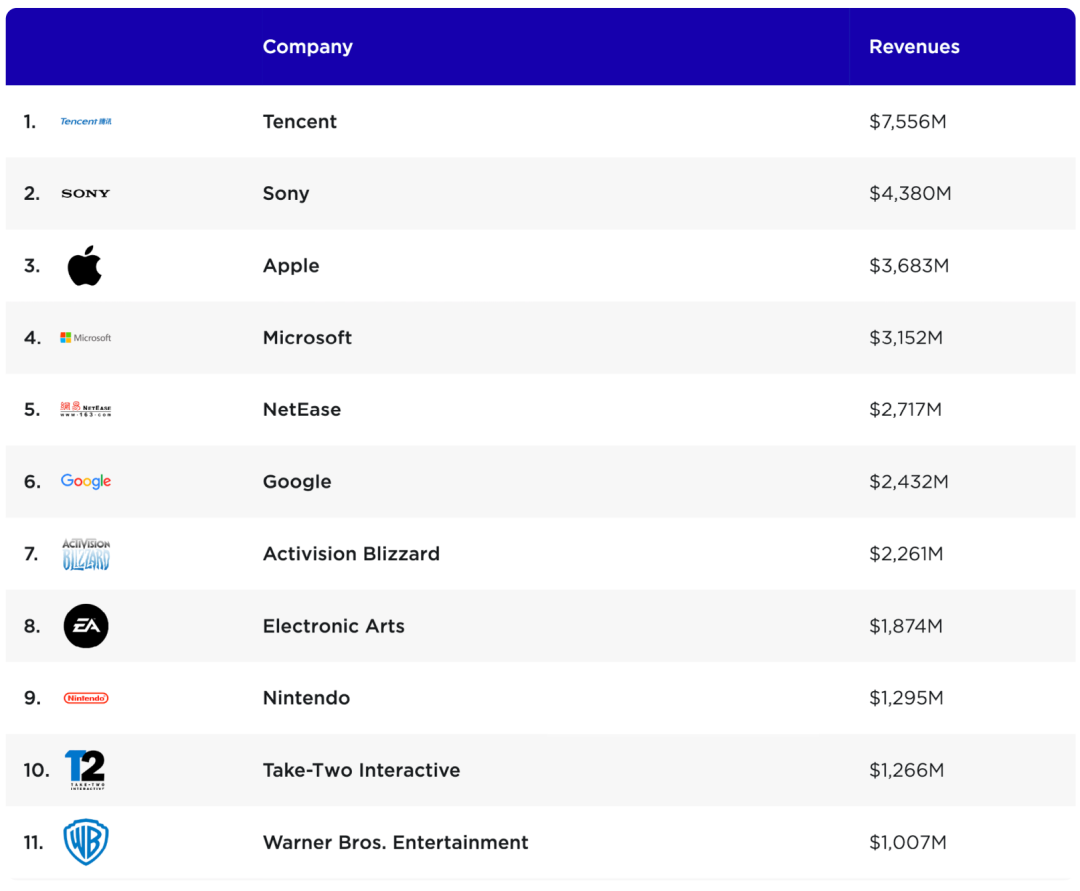This screenshot has height=891, width=1080.
Task: Click Warner Bros. Entertainment name
Action: coord(395,842)
